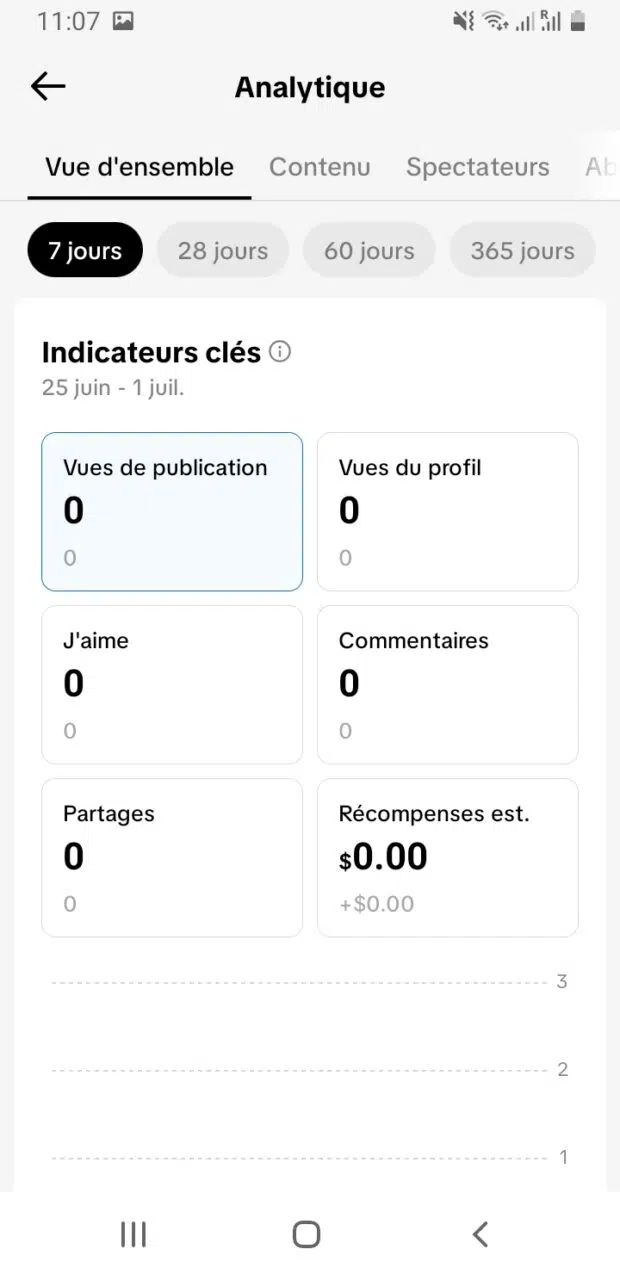
Task: Open the Récompenses est. metric card
Action: click(x=448, y=858)
